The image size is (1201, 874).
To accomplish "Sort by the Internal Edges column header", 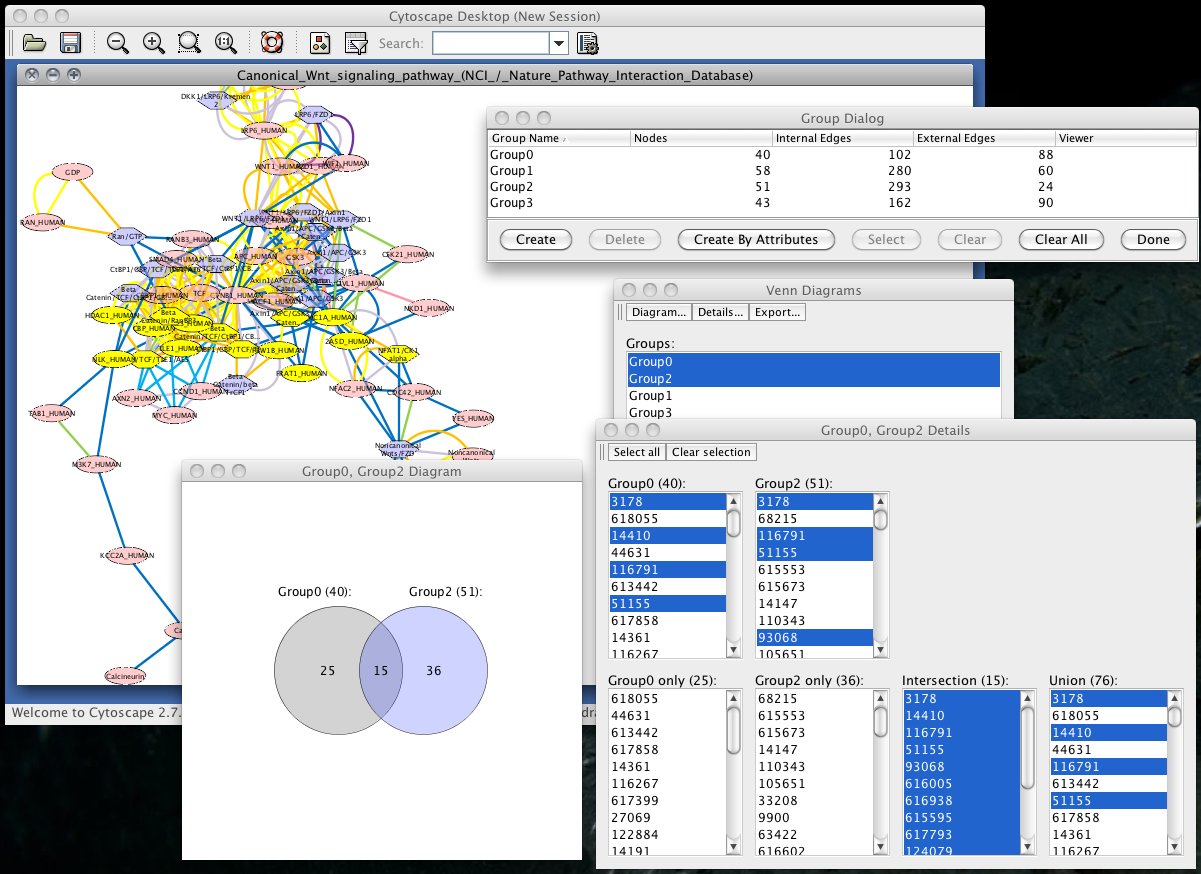I will point(843,138).
